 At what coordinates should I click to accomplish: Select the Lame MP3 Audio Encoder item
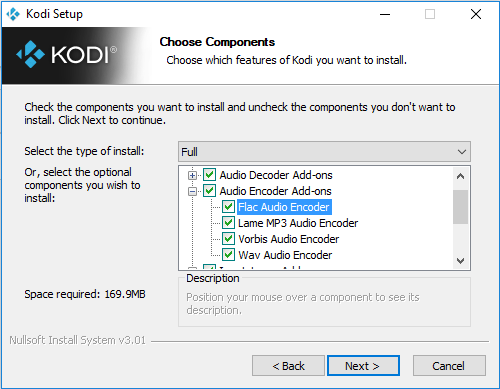[298, 223]
